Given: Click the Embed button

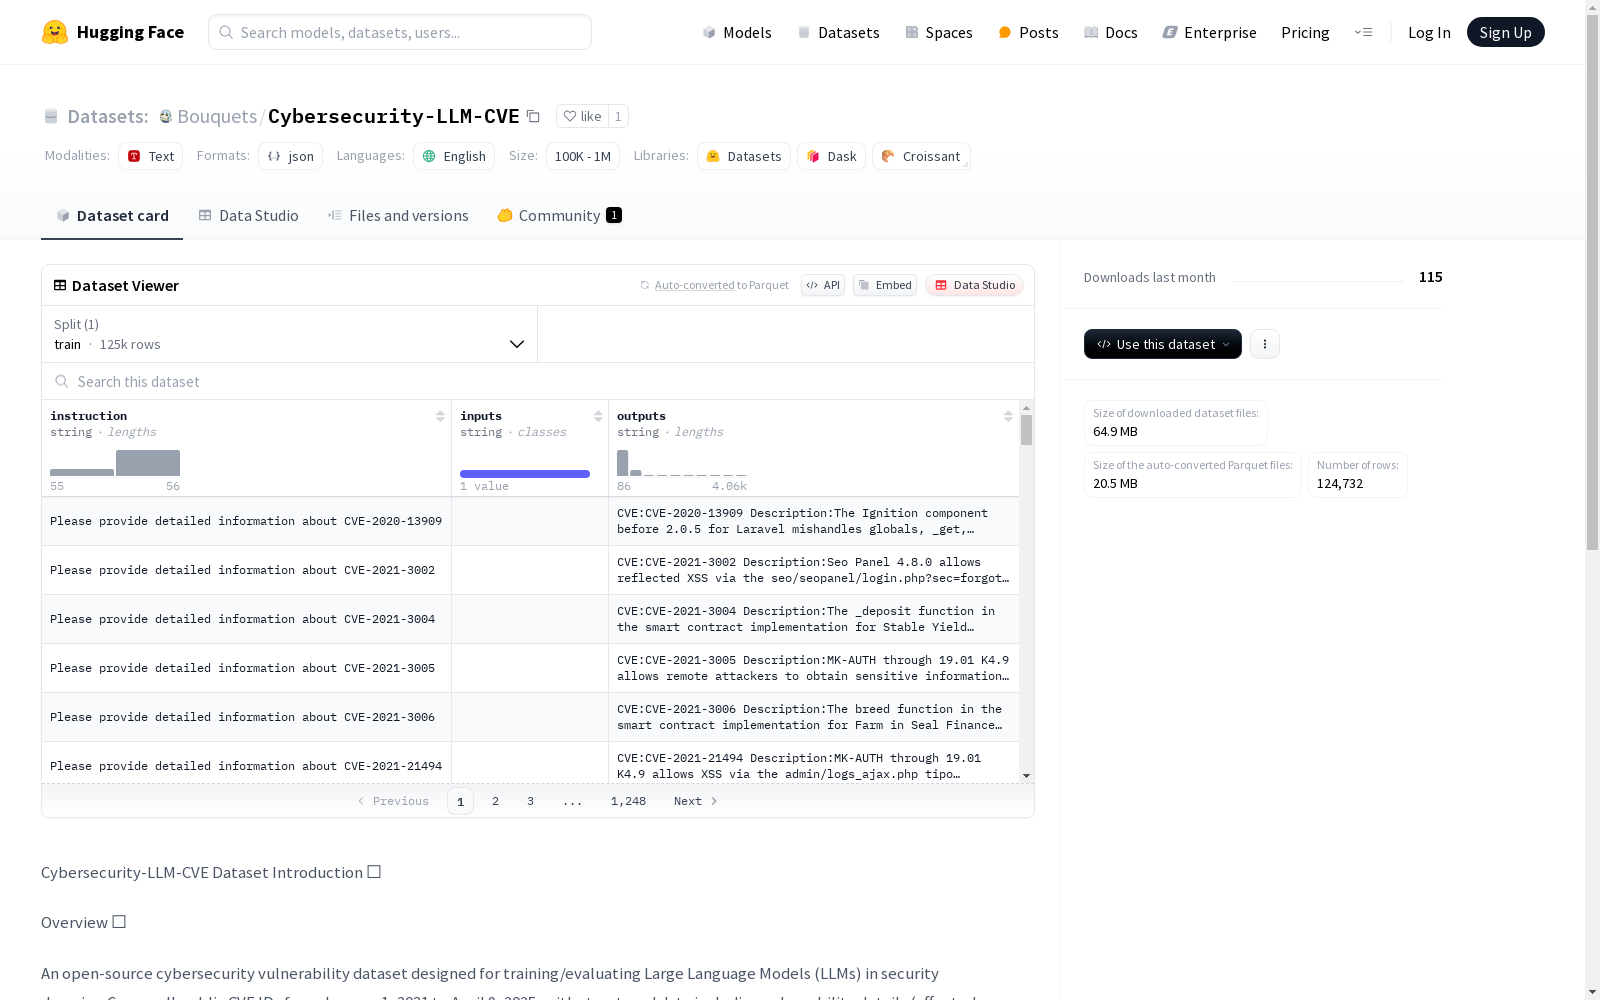Looking at the screenshot, I should click(885, 285).
